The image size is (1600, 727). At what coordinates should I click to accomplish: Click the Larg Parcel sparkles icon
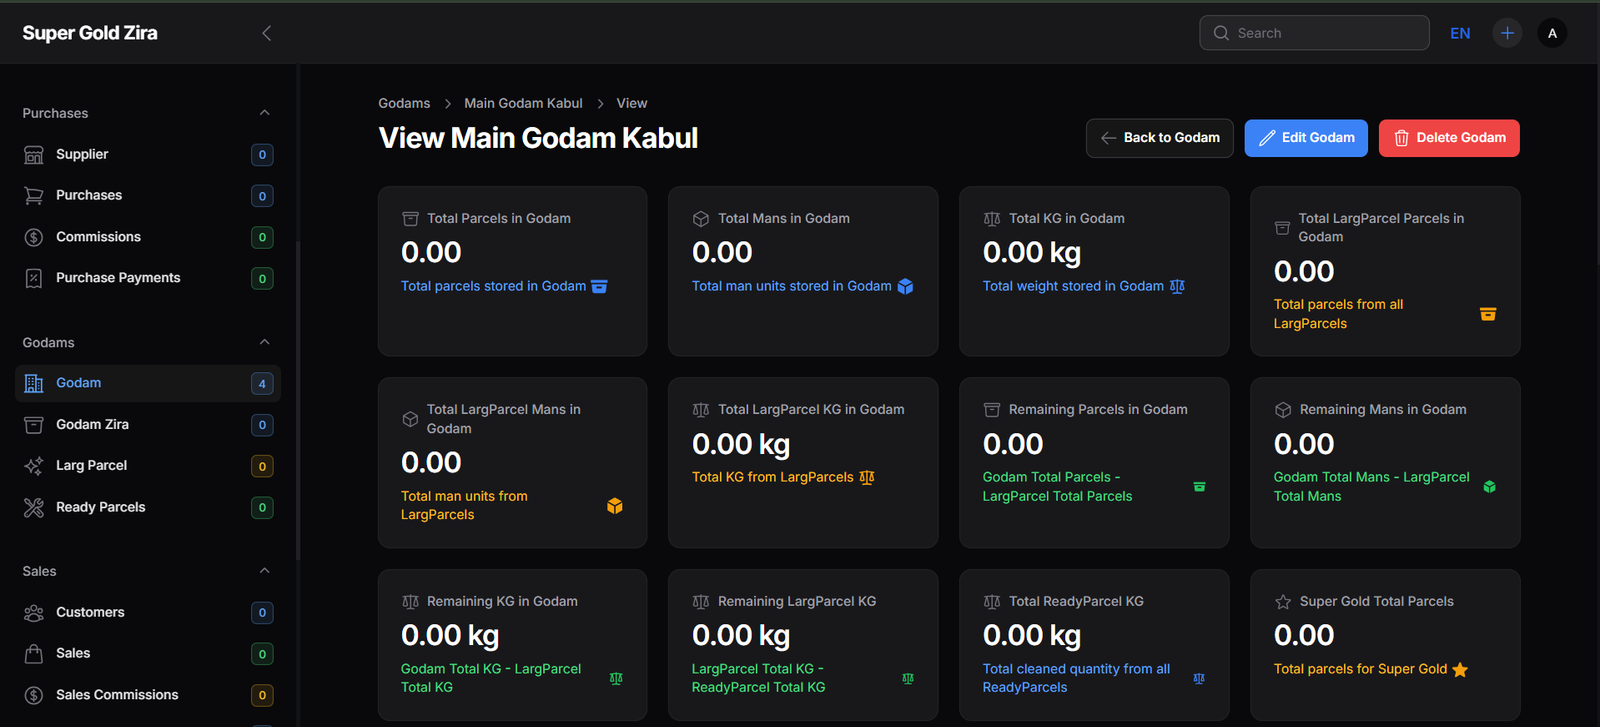pyautogui.click(x=34, y=466)
